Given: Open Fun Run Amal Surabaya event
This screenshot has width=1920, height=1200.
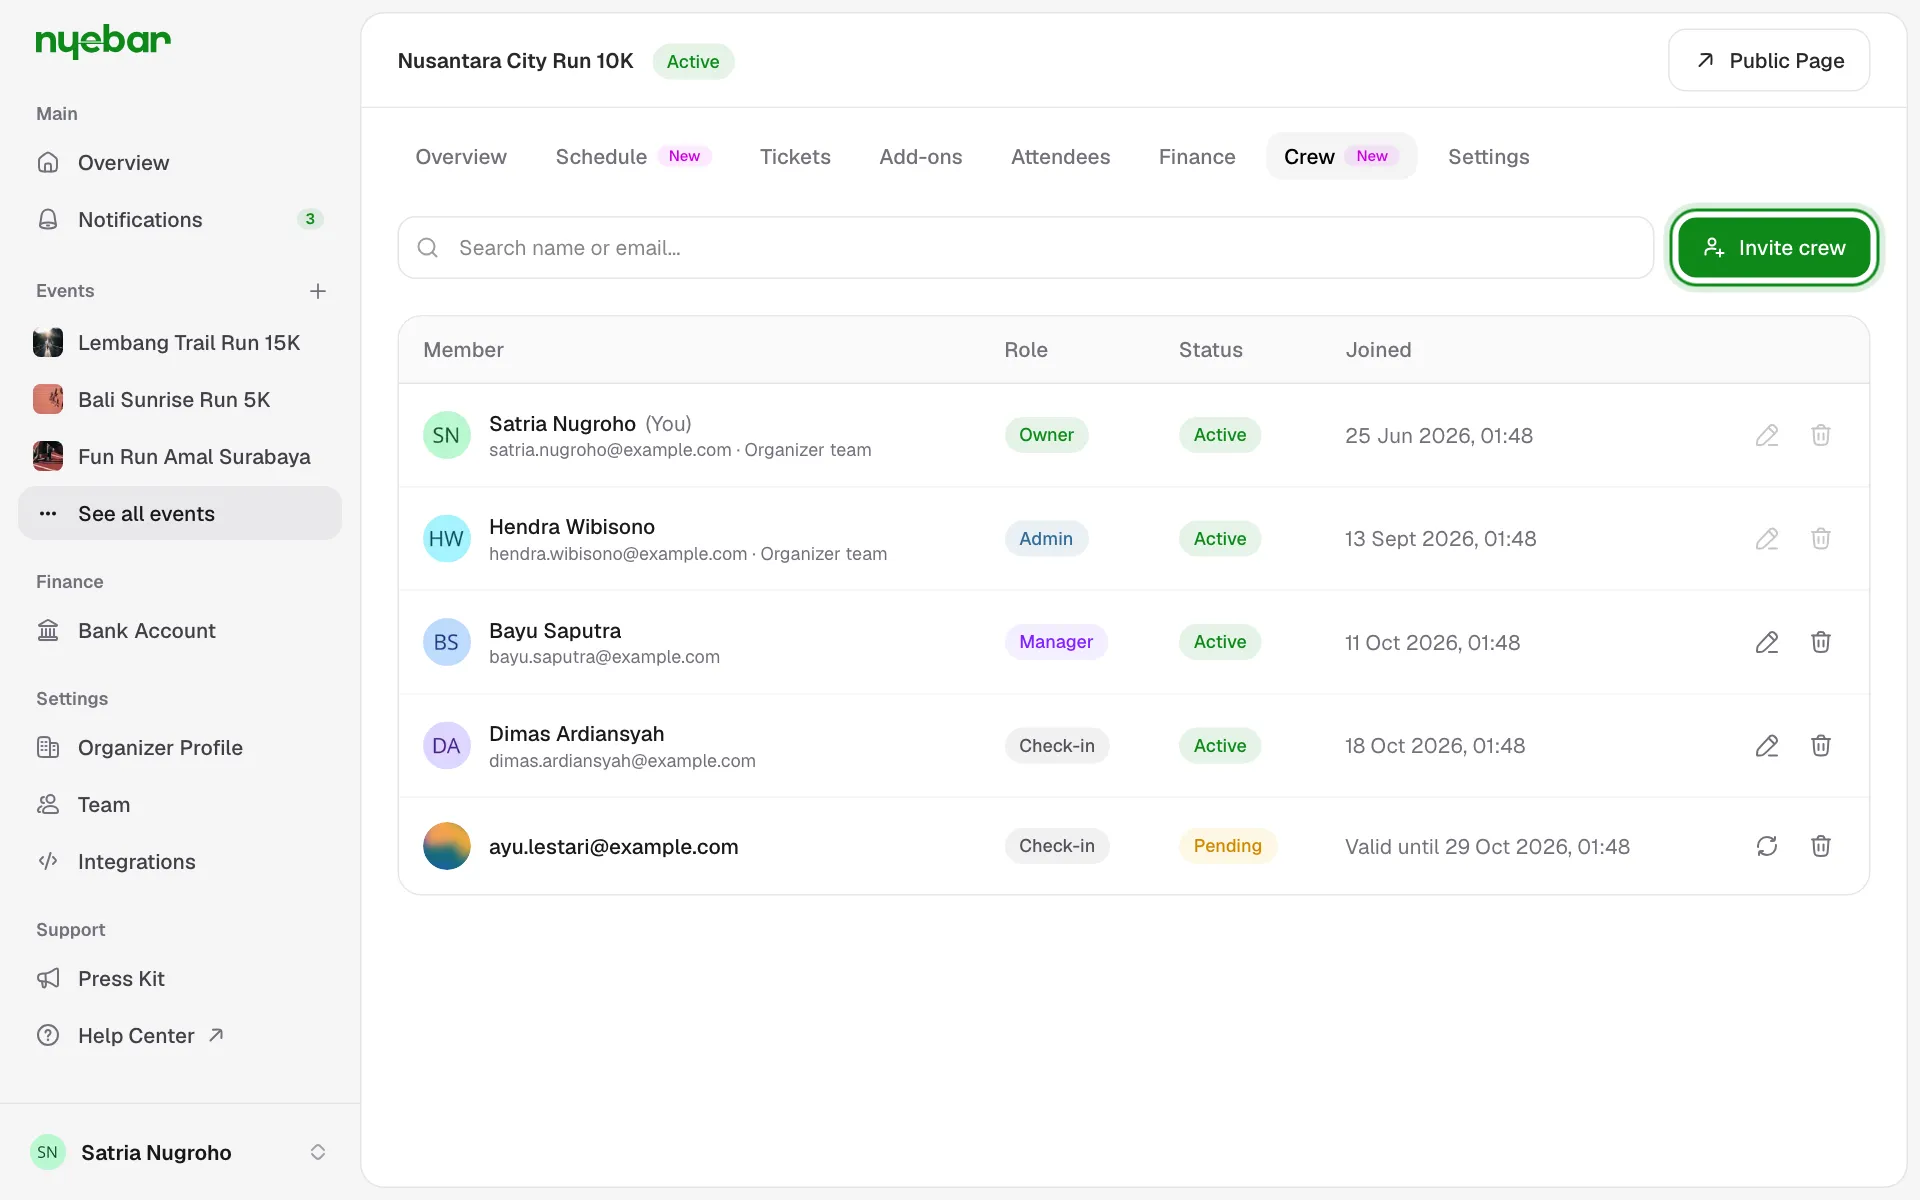Looking at the screenshot, I should pos(180,457).
